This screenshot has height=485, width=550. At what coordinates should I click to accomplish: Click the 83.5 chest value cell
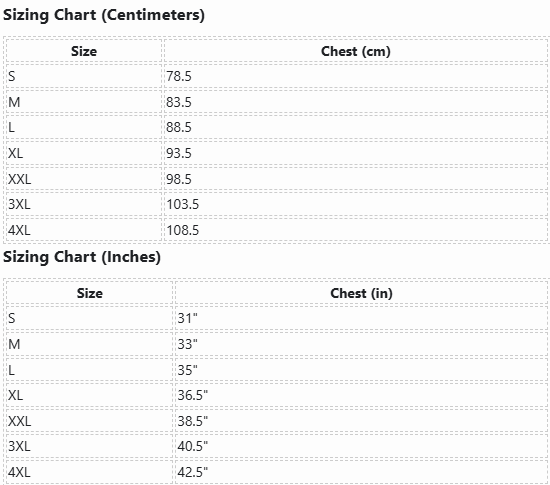pyautogui.click(x=356, y=102)
